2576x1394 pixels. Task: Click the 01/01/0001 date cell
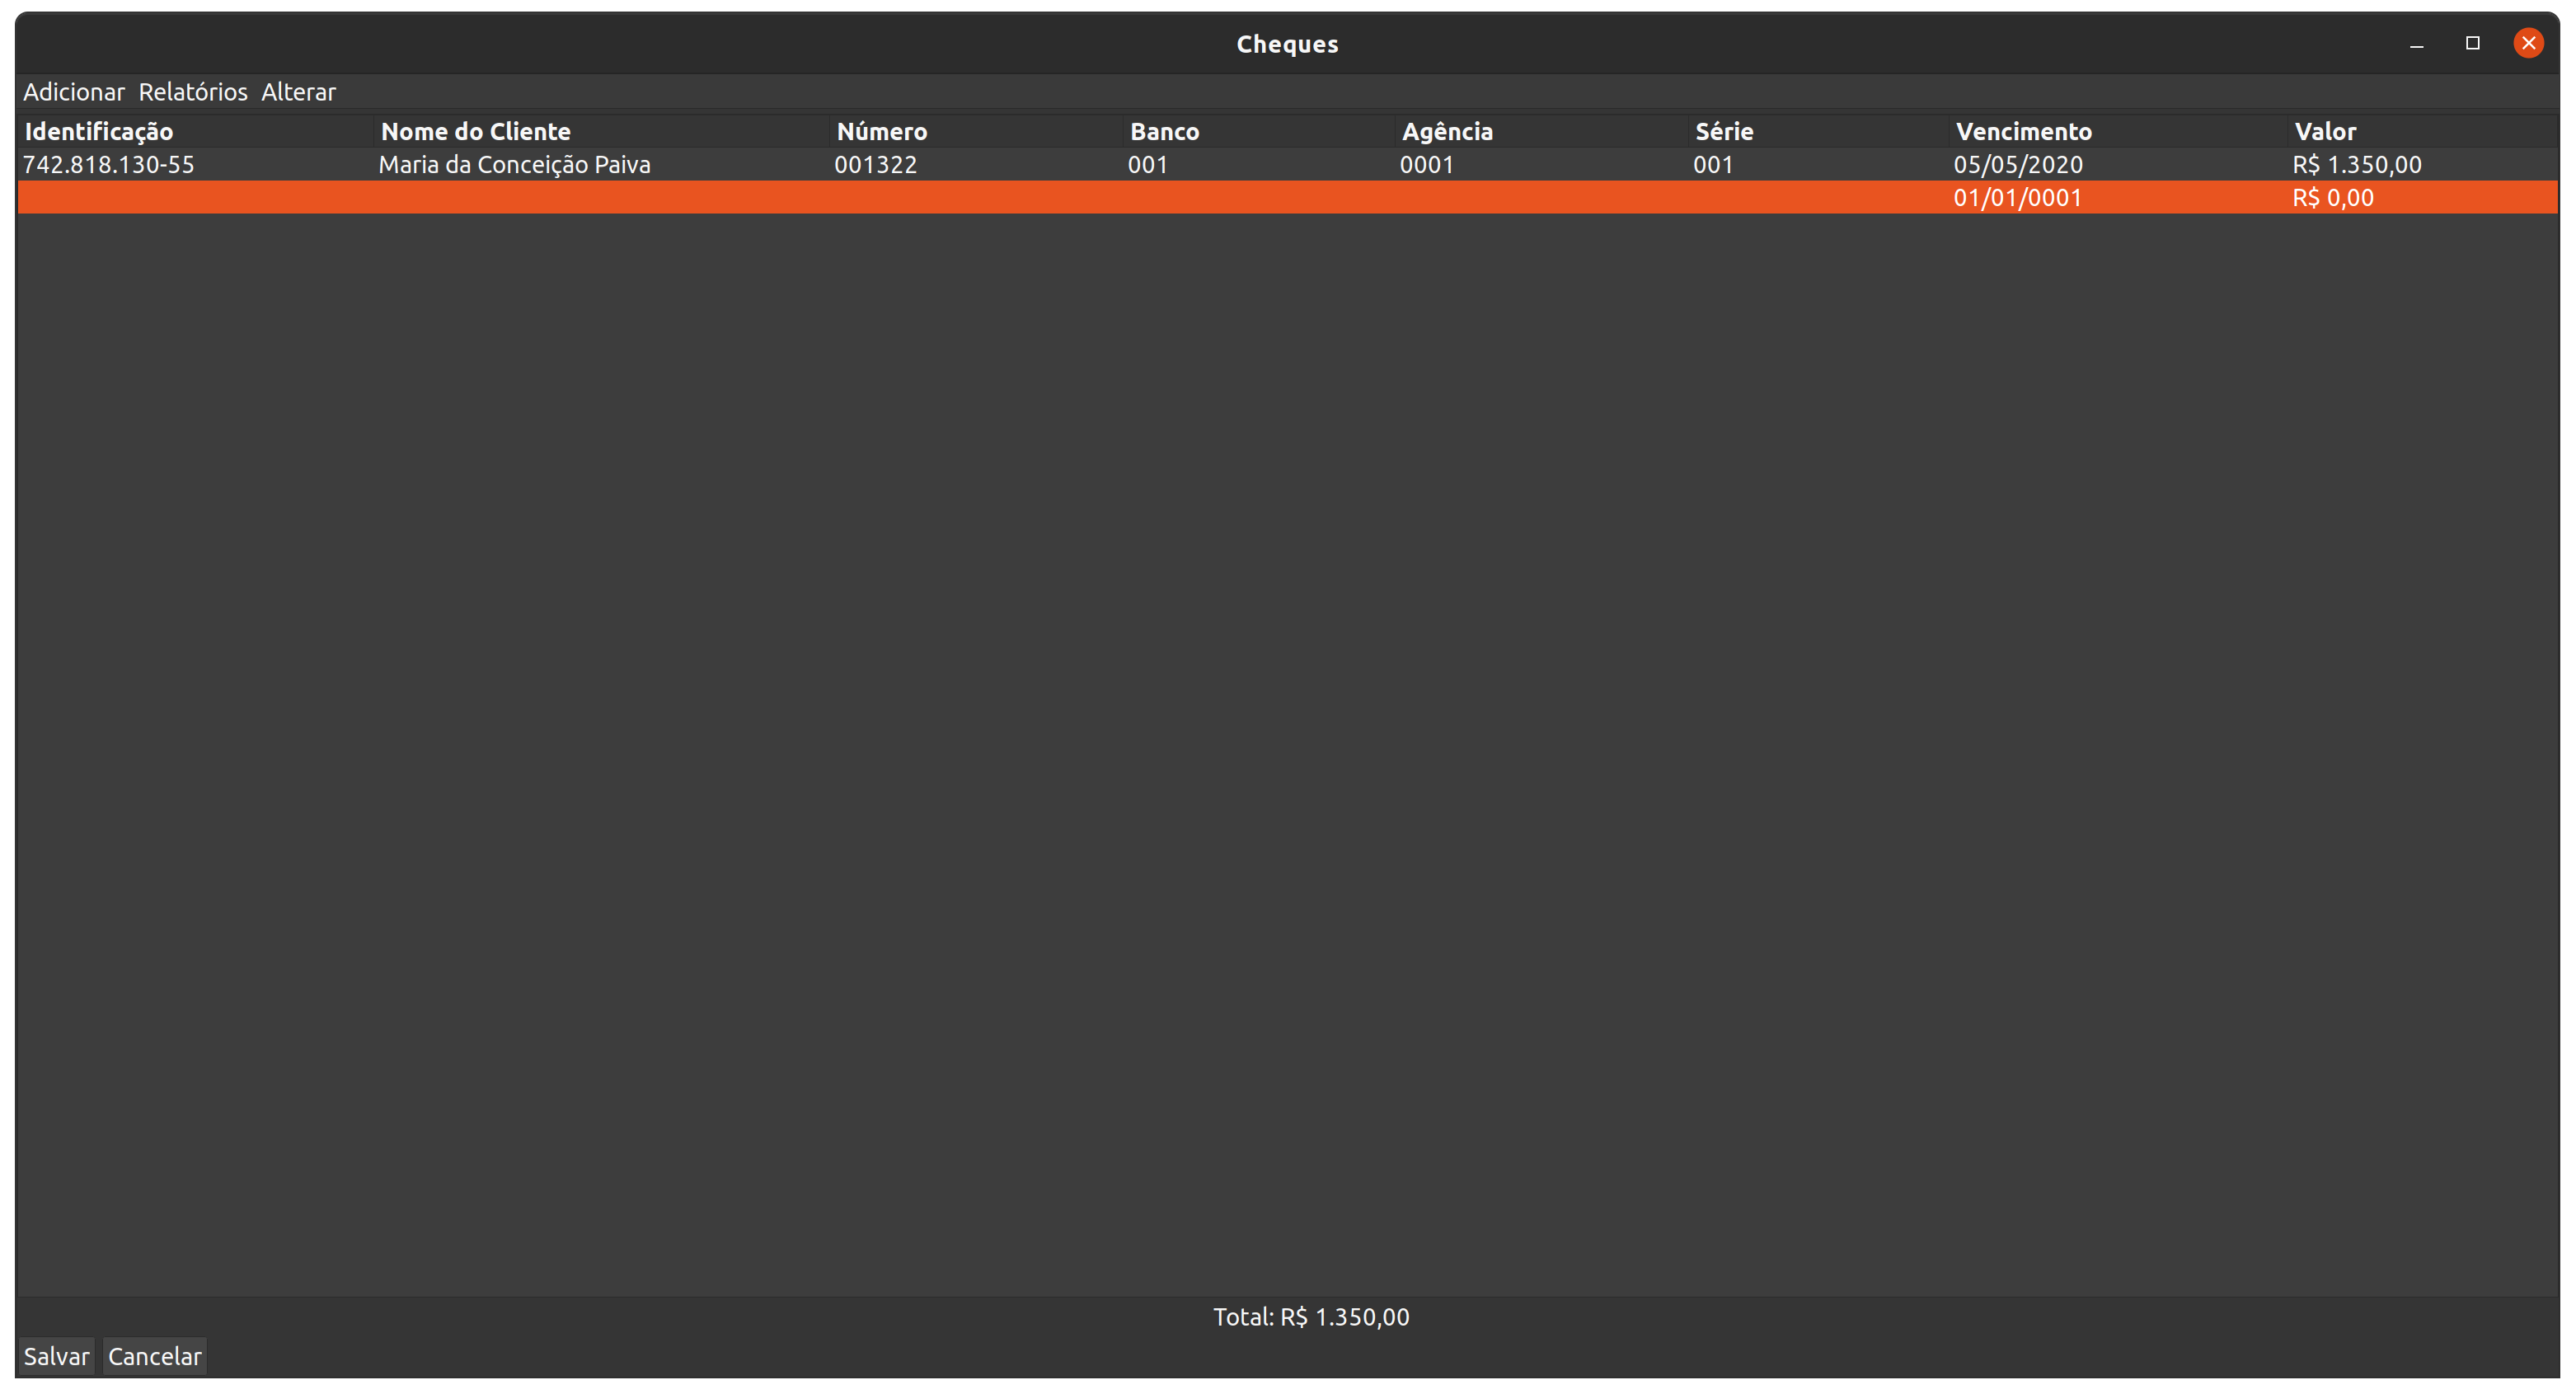pyautogui.click(x=2017, y=198)
